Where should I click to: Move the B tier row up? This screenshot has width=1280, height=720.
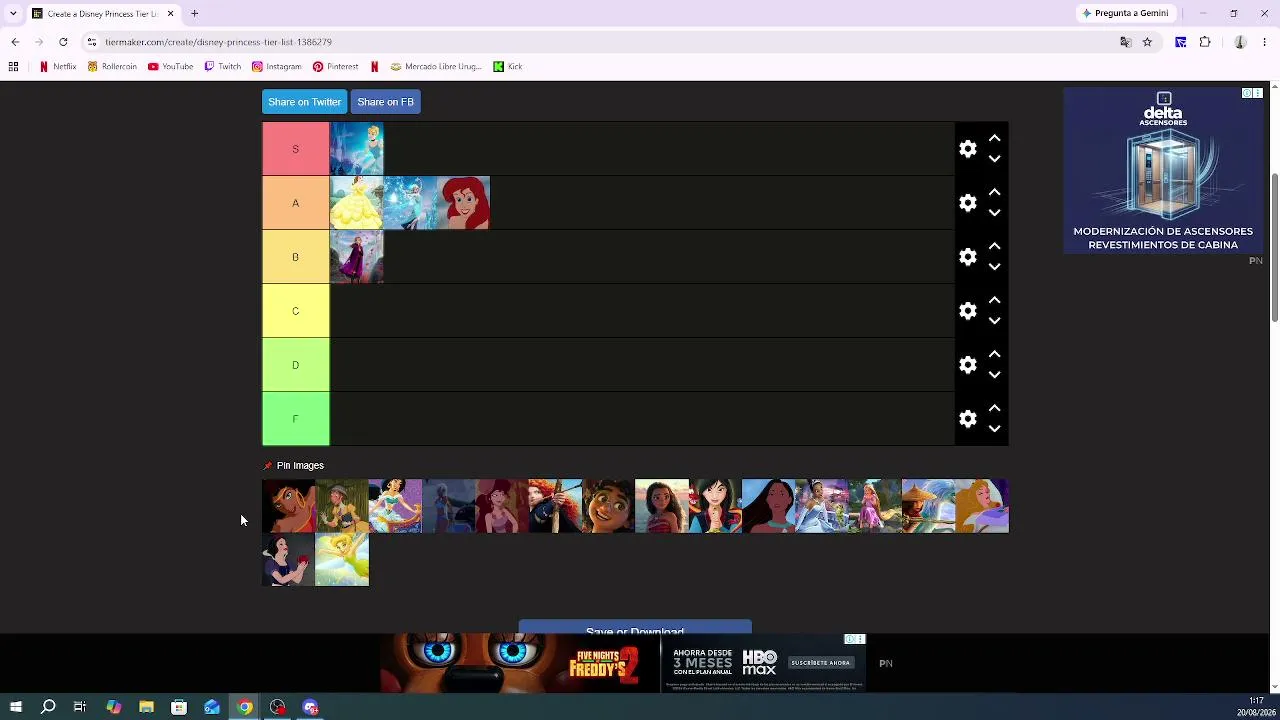pyautogui.click(x=994, y=246)
